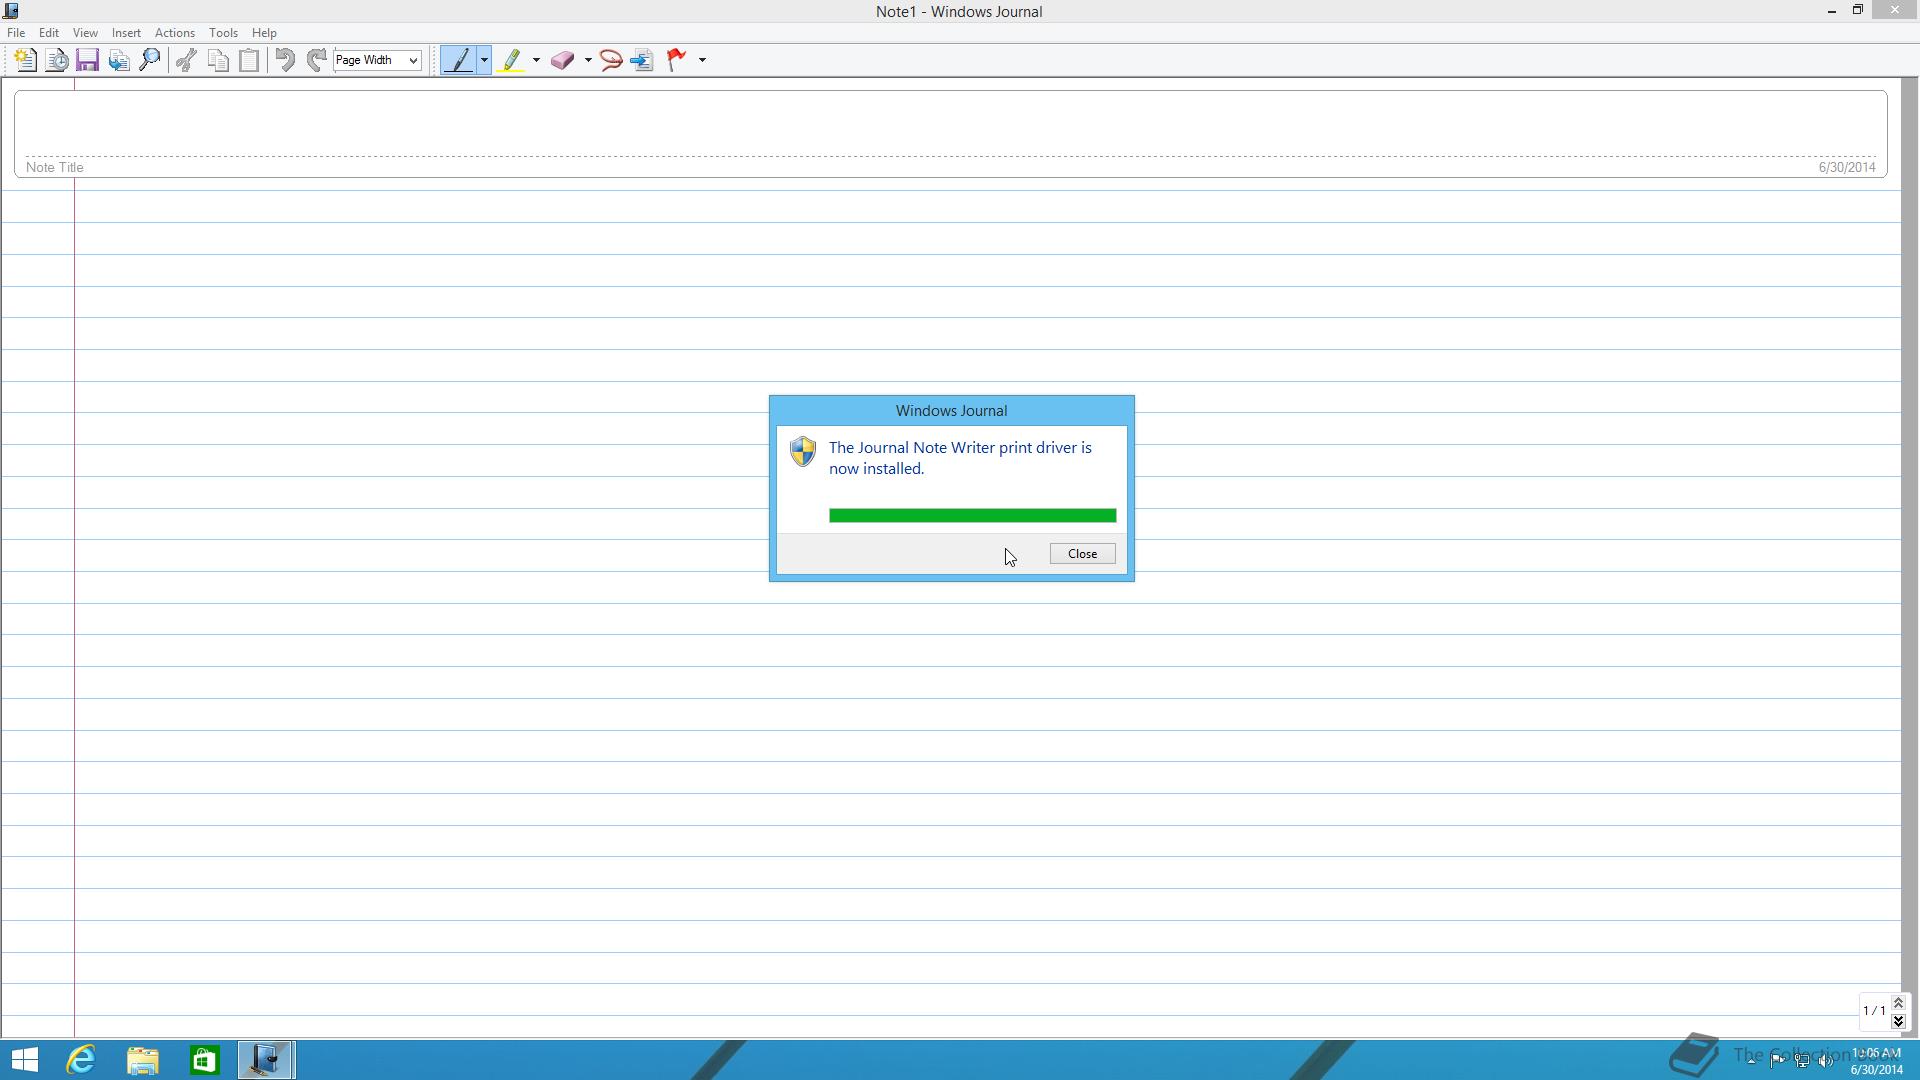Viewport: 1920px width, 1080px height.
Task: Expand the Flag options arrow
Action: (702, 60)
